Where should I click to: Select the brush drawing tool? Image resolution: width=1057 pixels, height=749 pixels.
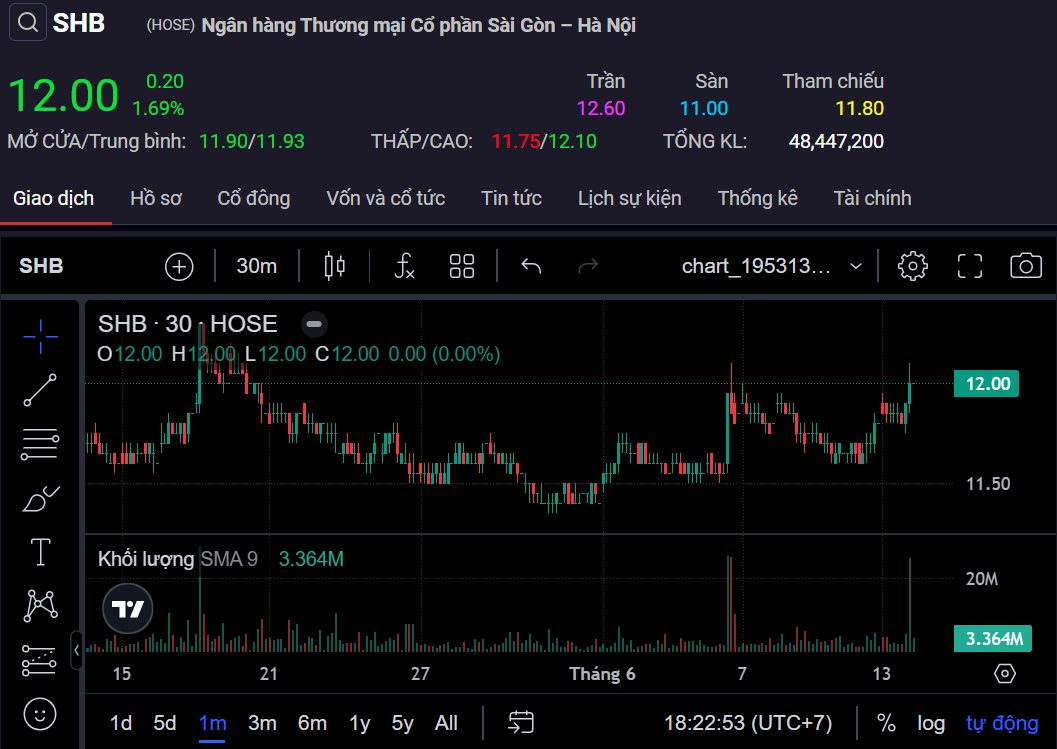click(x=40, y=497)
